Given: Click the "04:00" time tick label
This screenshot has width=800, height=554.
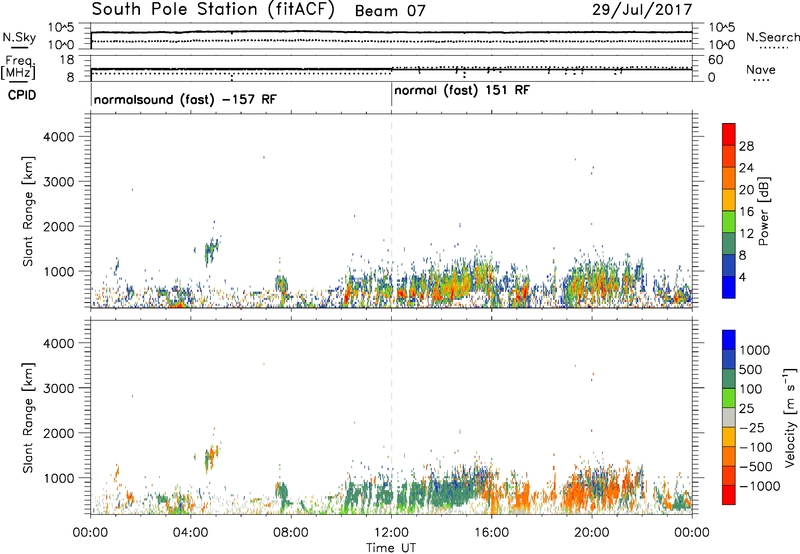Looking at the screenshot, I should point(190,533).
